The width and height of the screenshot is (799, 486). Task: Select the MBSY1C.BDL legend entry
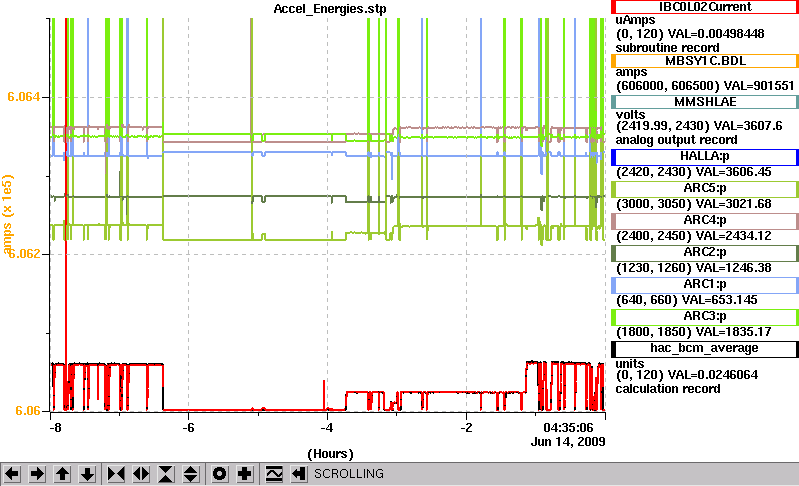705,61
